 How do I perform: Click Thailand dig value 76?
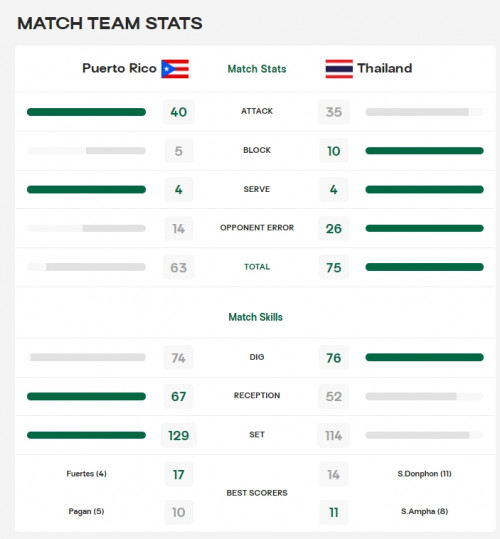[334, 358]
